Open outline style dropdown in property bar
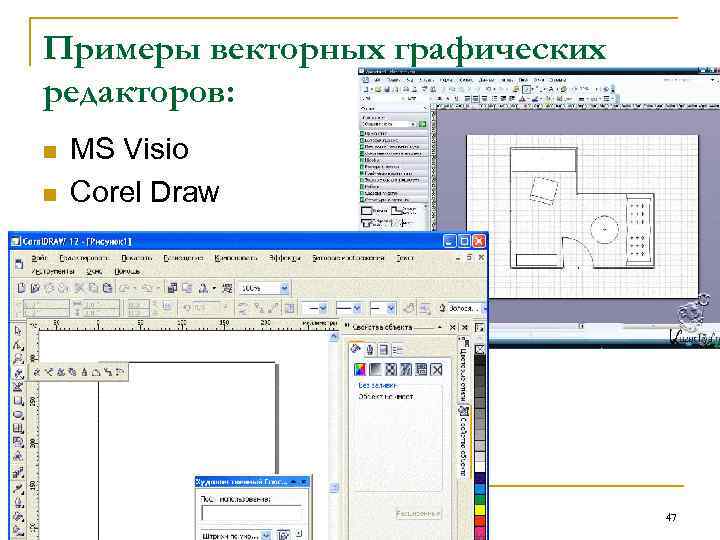This screenshot has width=720, height=540. (357, 308)
